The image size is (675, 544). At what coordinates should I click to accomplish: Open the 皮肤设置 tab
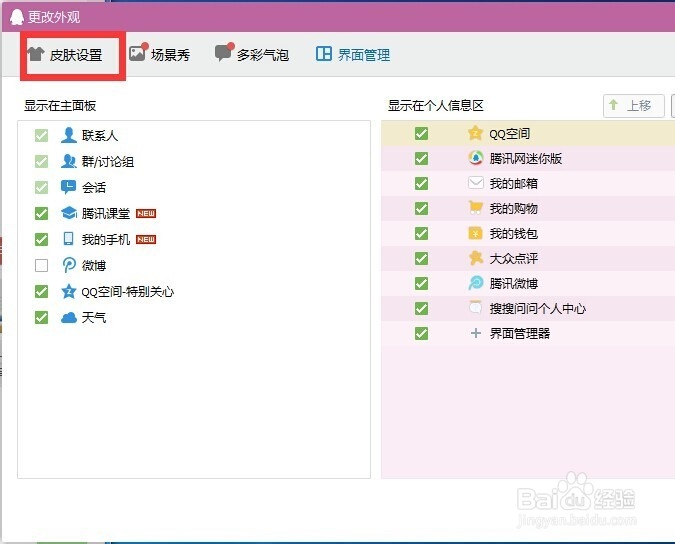coord(65,55)
